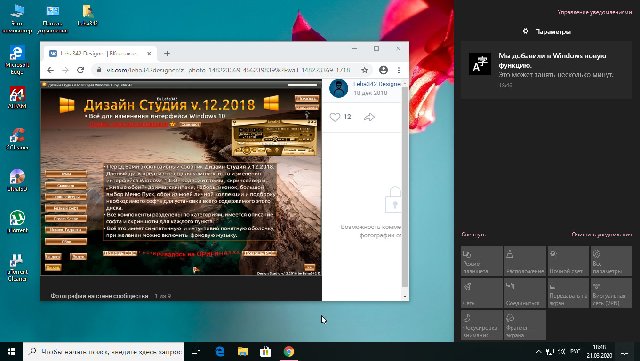Share photo with arrow icon
Viewport: 640px width, 361px height.
(369, 117)
